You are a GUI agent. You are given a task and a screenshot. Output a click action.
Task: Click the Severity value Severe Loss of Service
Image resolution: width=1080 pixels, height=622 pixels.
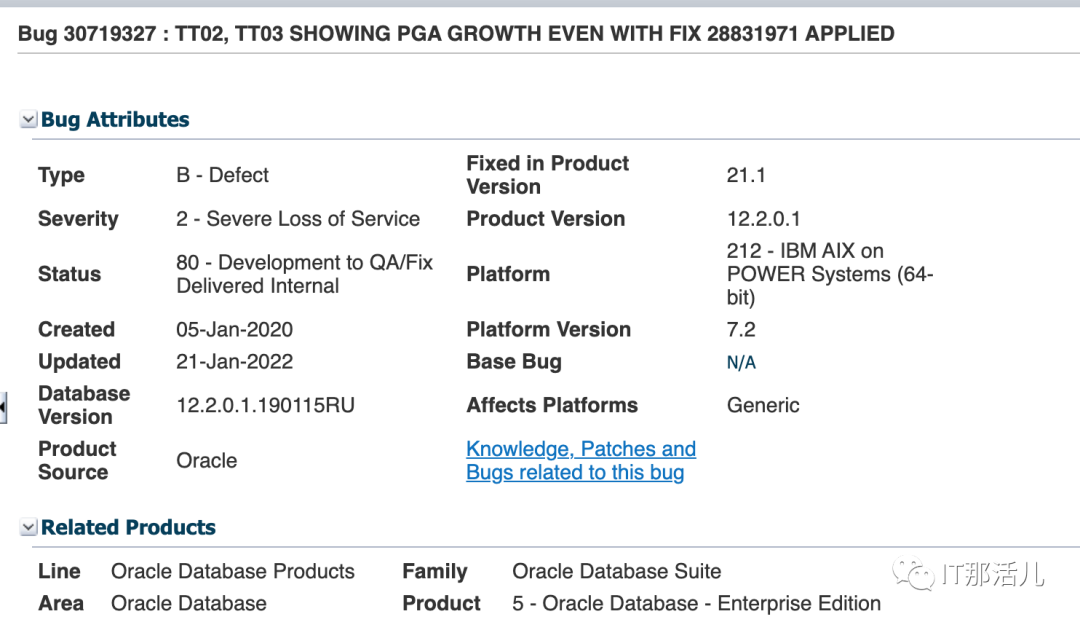(298, 219)
